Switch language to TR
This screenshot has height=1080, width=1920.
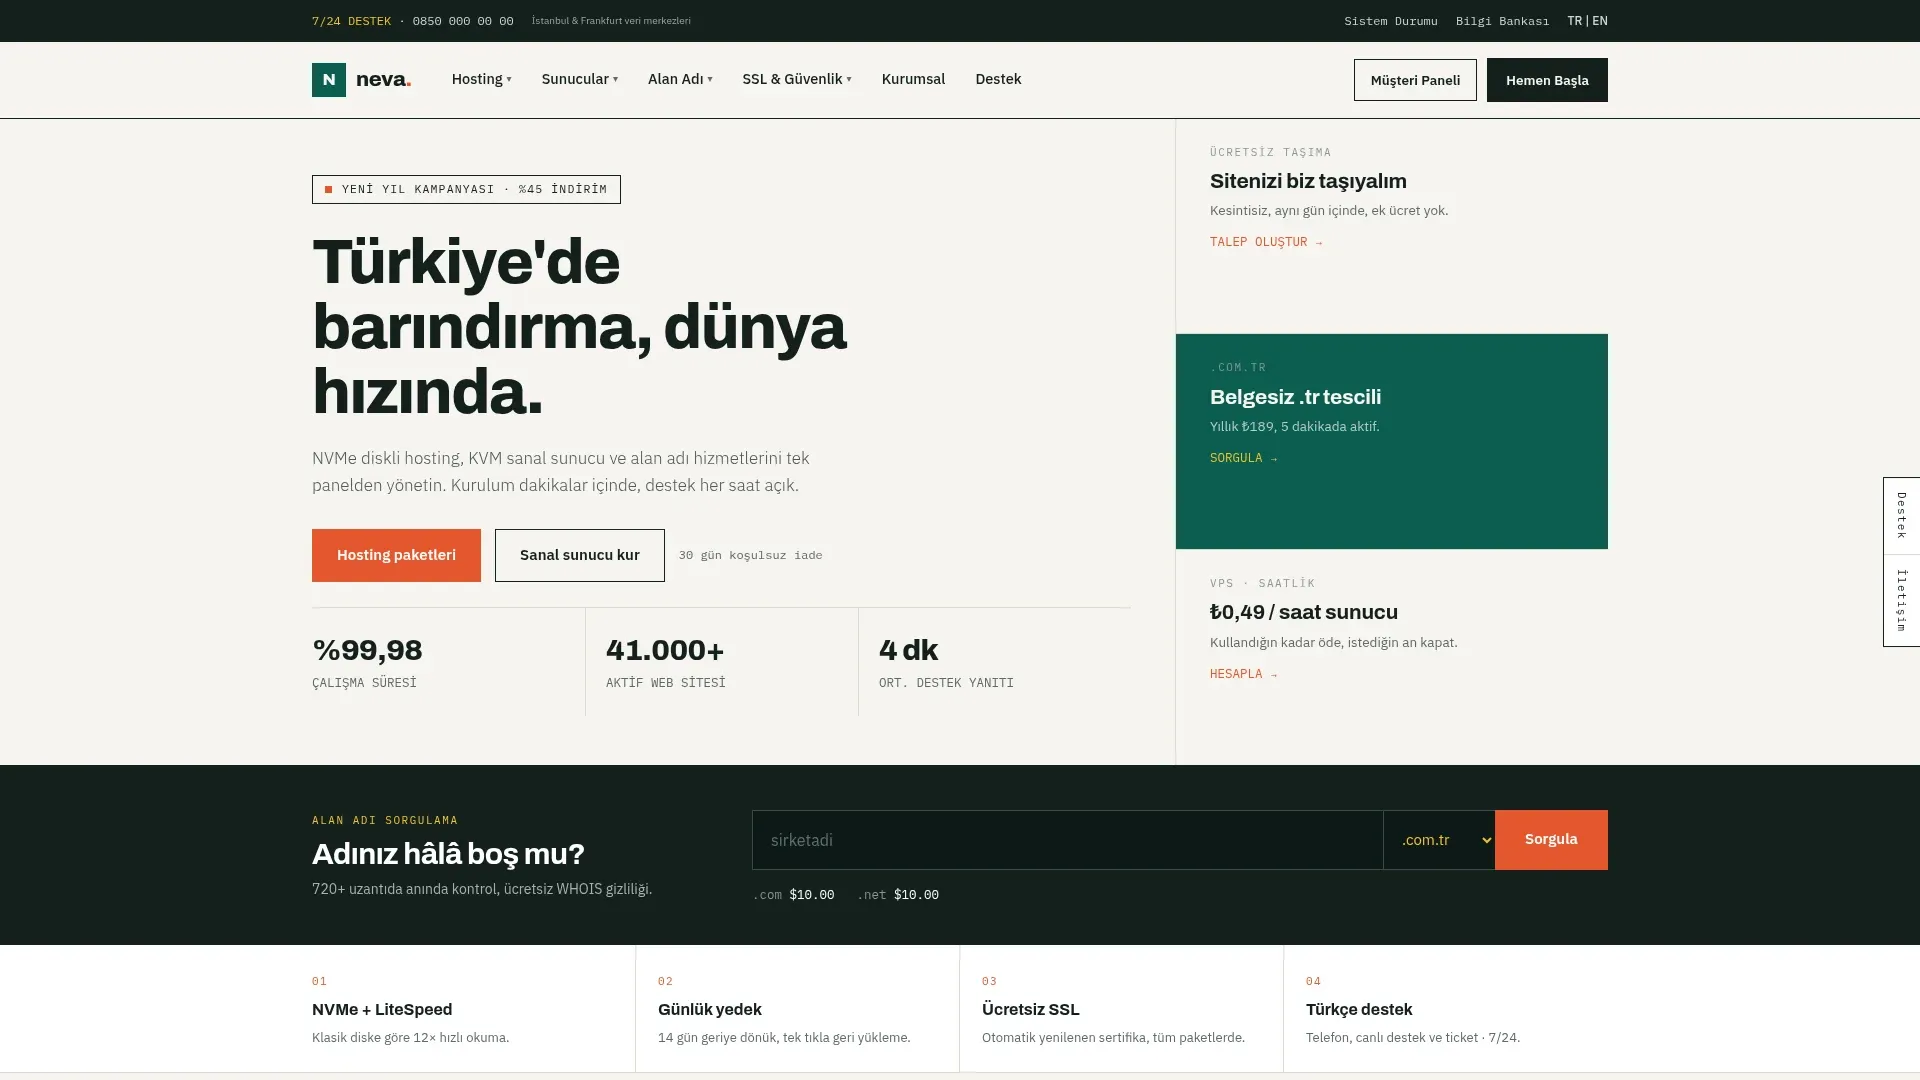point(1575,21)
